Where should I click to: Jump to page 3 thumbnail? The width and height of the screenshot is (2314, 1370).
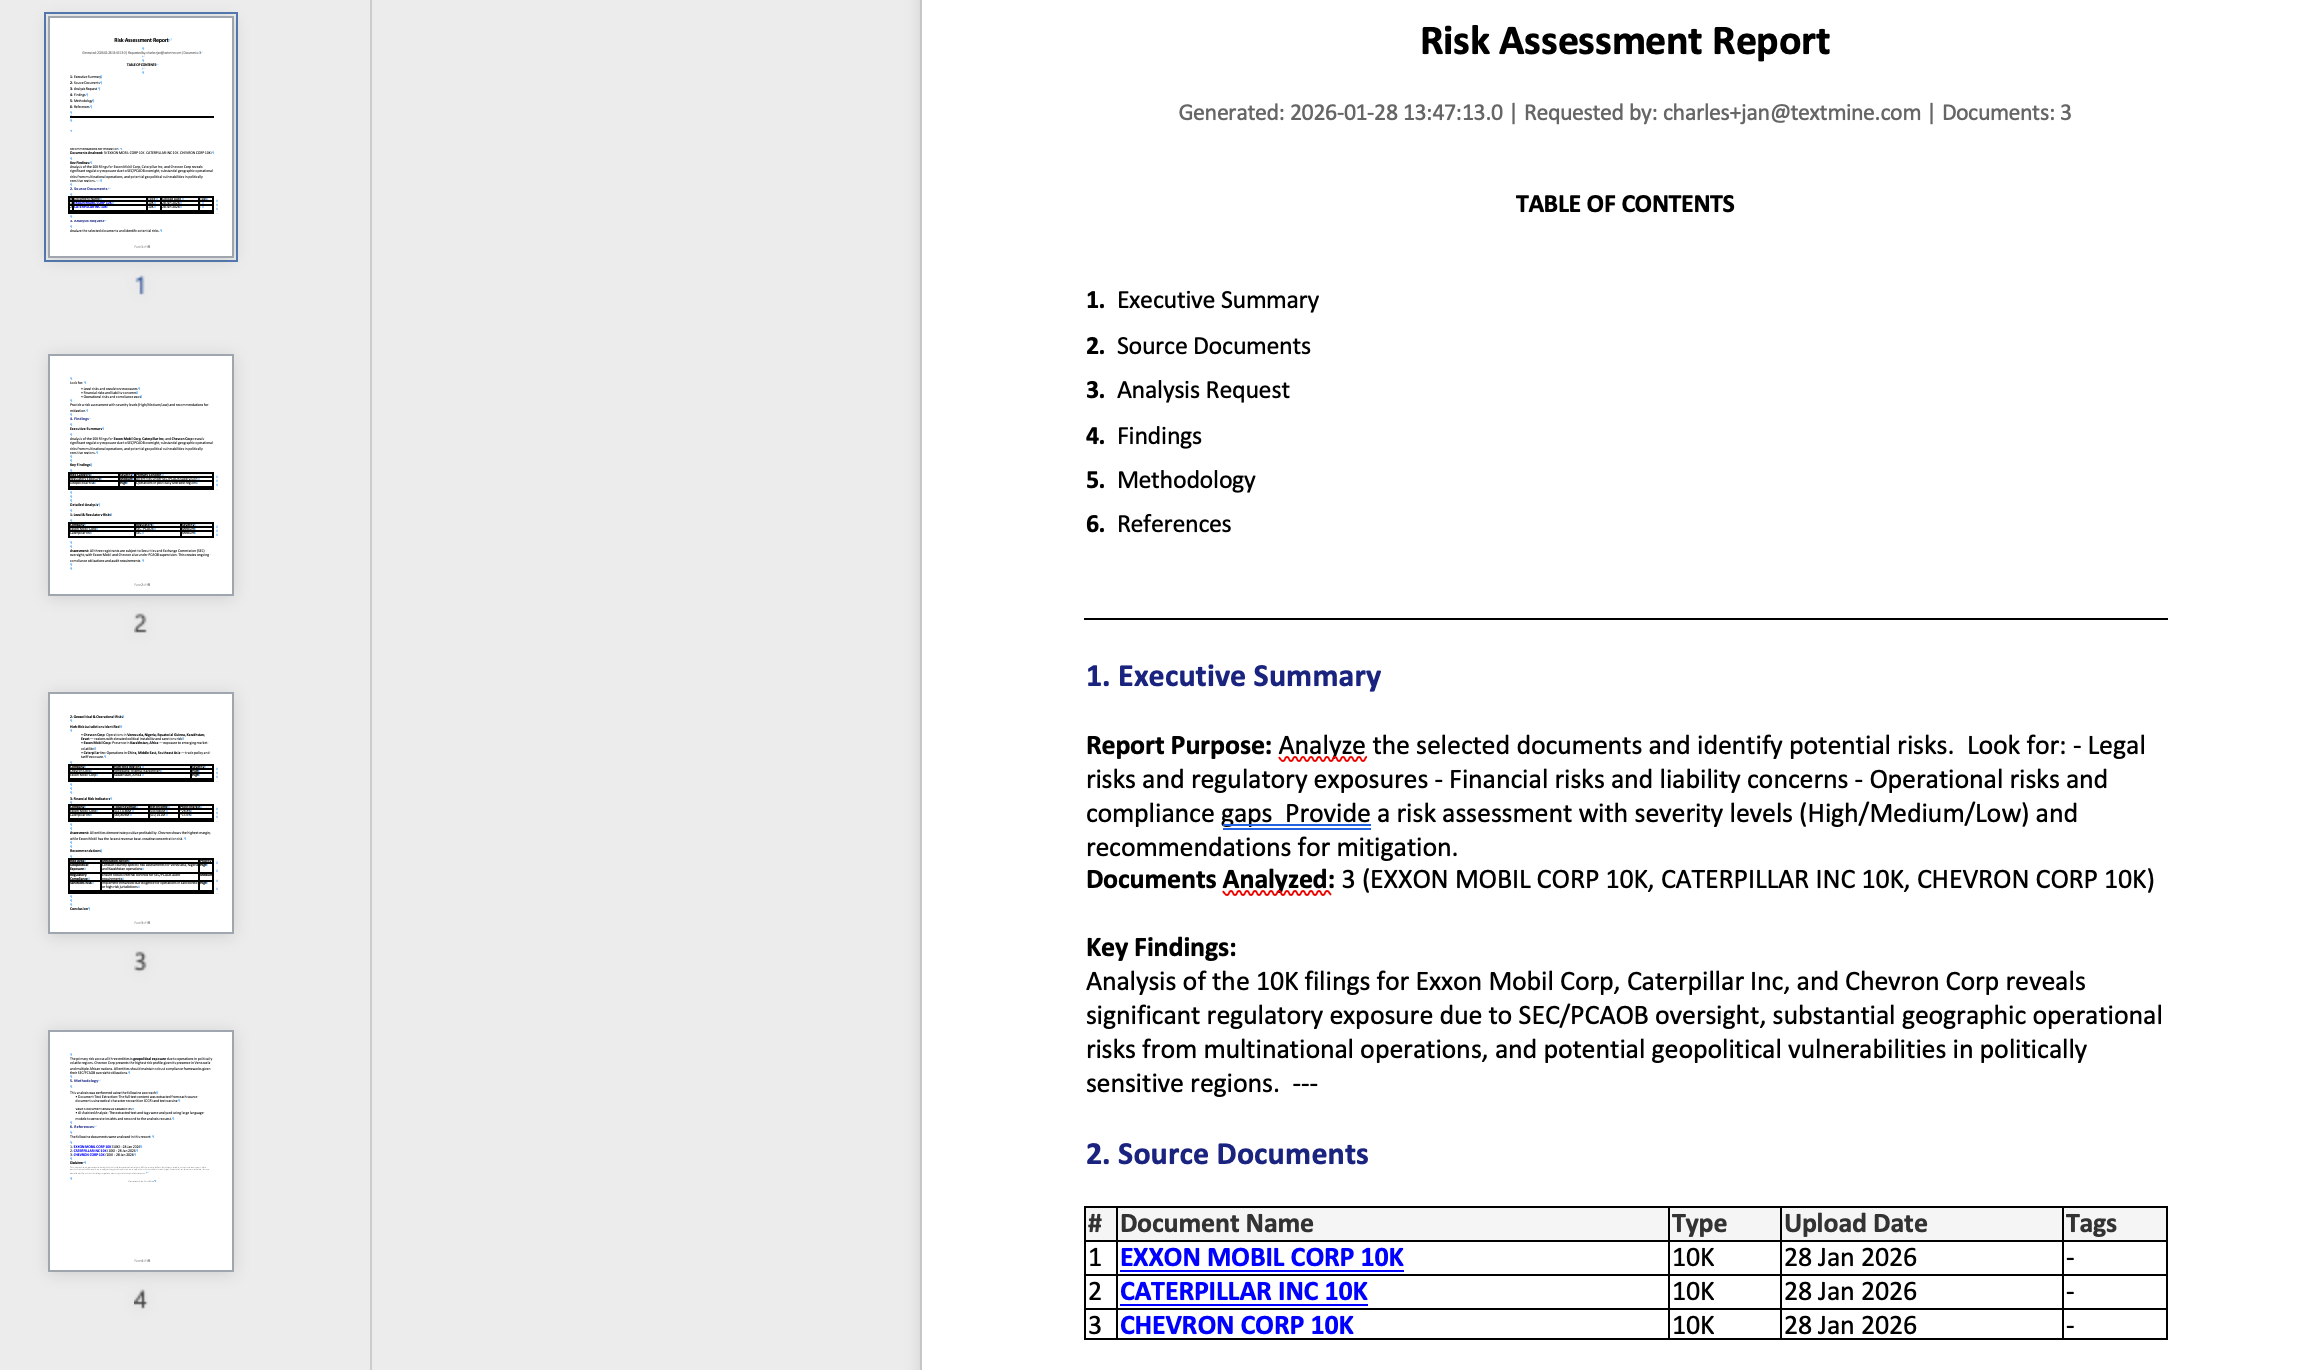click(141, 813)
